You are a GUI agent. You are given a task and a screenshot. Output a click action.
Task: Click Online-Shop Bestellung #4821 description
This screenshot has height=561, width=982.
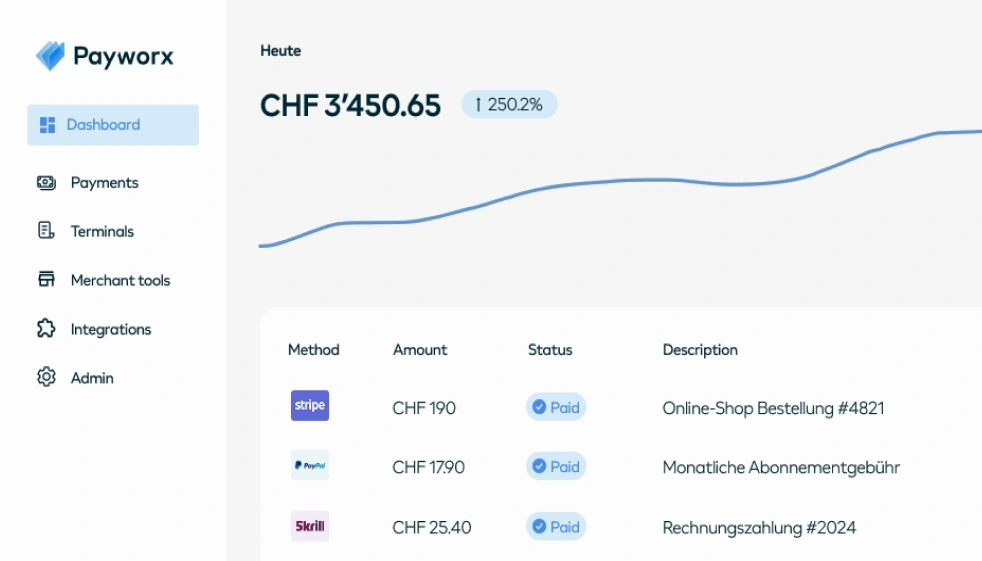coord(773,408)
